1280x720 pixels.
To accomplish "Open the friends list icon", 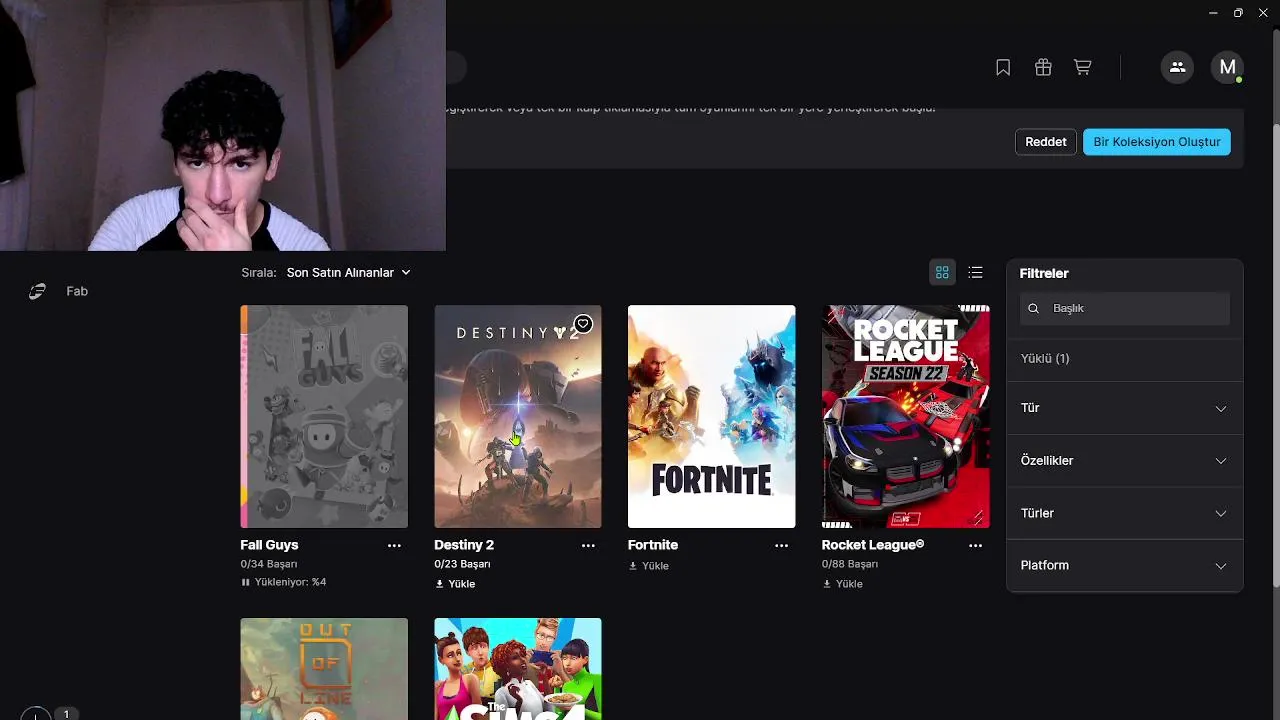I will click(1177, 67).
